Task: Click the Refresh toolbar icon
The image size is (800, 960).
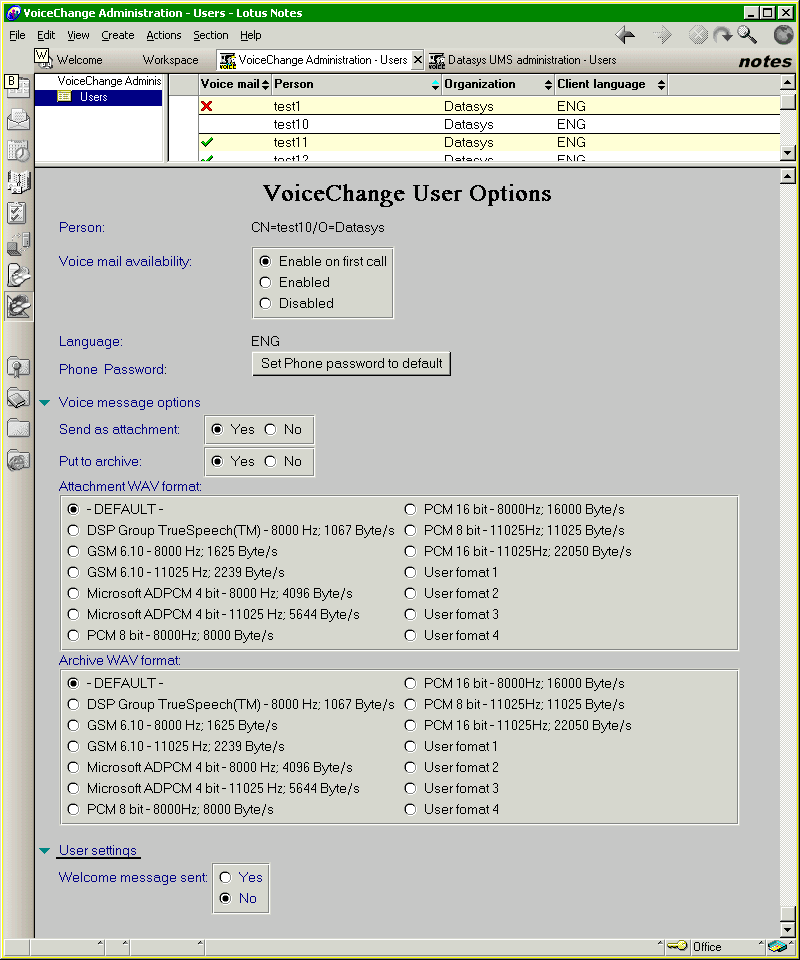Action: click(x=723, y=35)
